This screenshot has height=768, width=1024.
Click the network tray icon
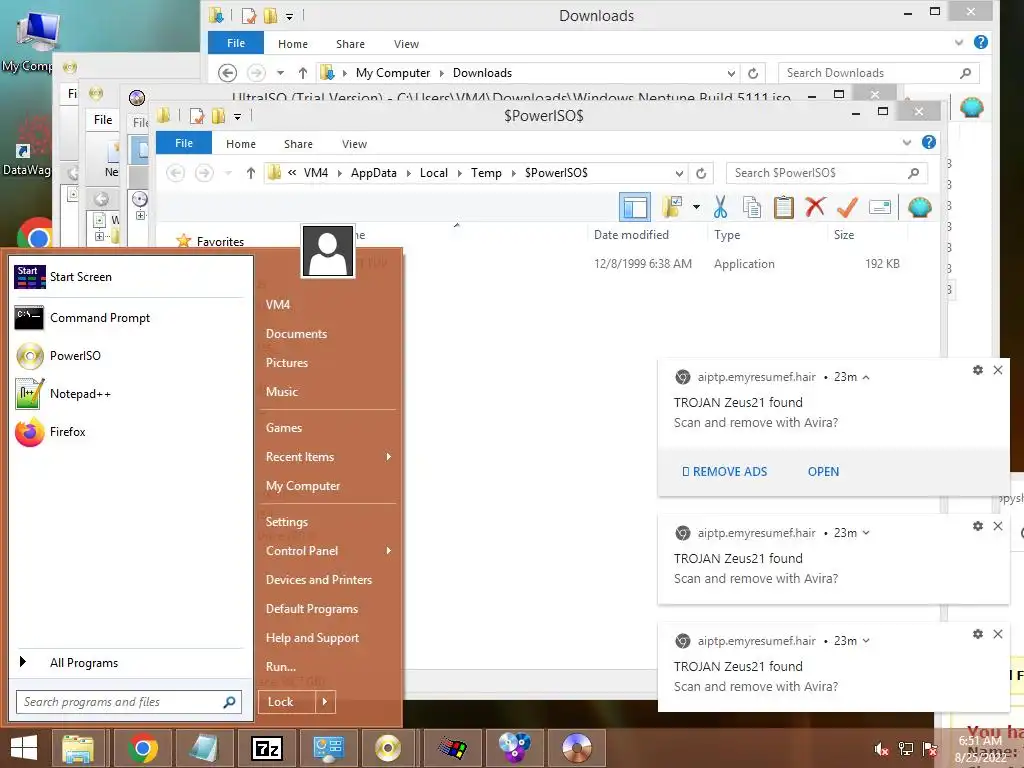pyautogui.click(x=905, y=749)
